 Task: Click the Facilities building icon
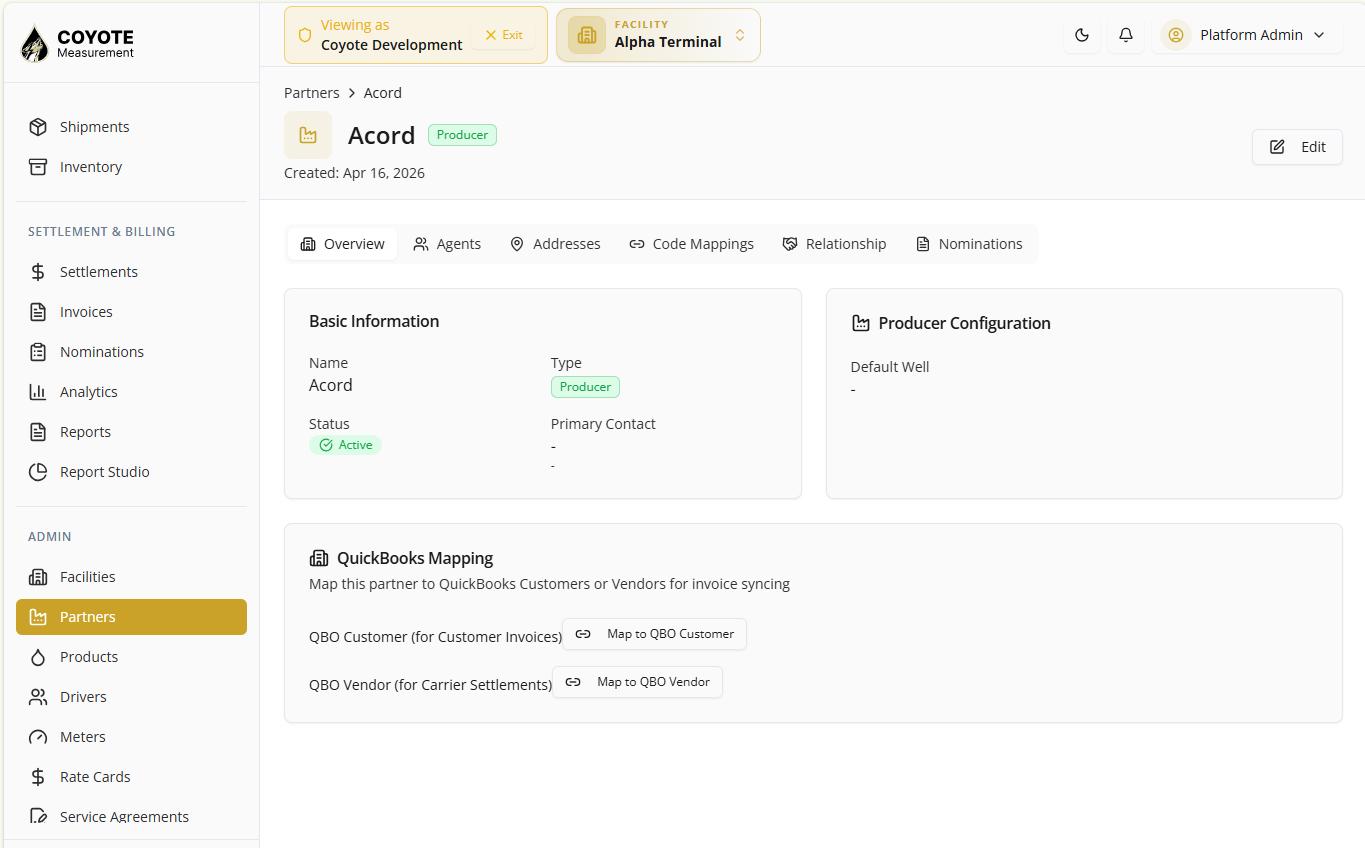[38, 577]
